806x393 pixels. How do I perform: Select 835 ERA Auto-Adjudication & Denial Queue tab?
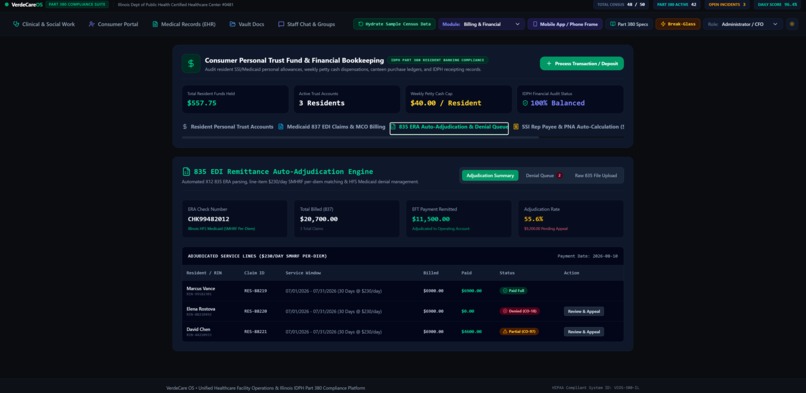click(449, 128)
